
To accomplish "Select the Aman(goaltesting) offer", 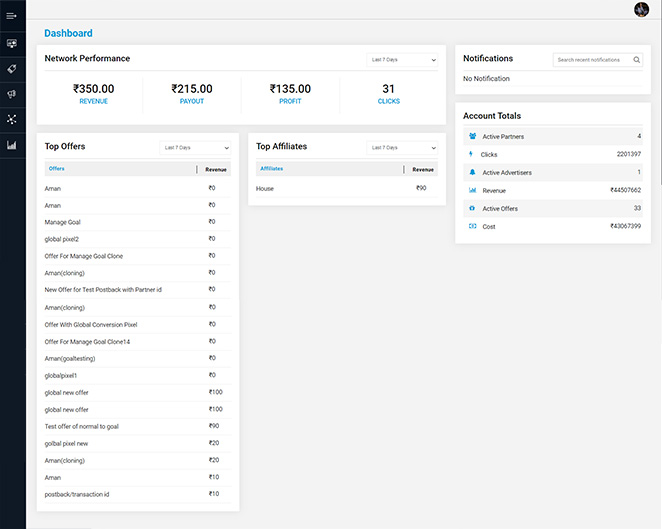I will (x=70, y=358).
